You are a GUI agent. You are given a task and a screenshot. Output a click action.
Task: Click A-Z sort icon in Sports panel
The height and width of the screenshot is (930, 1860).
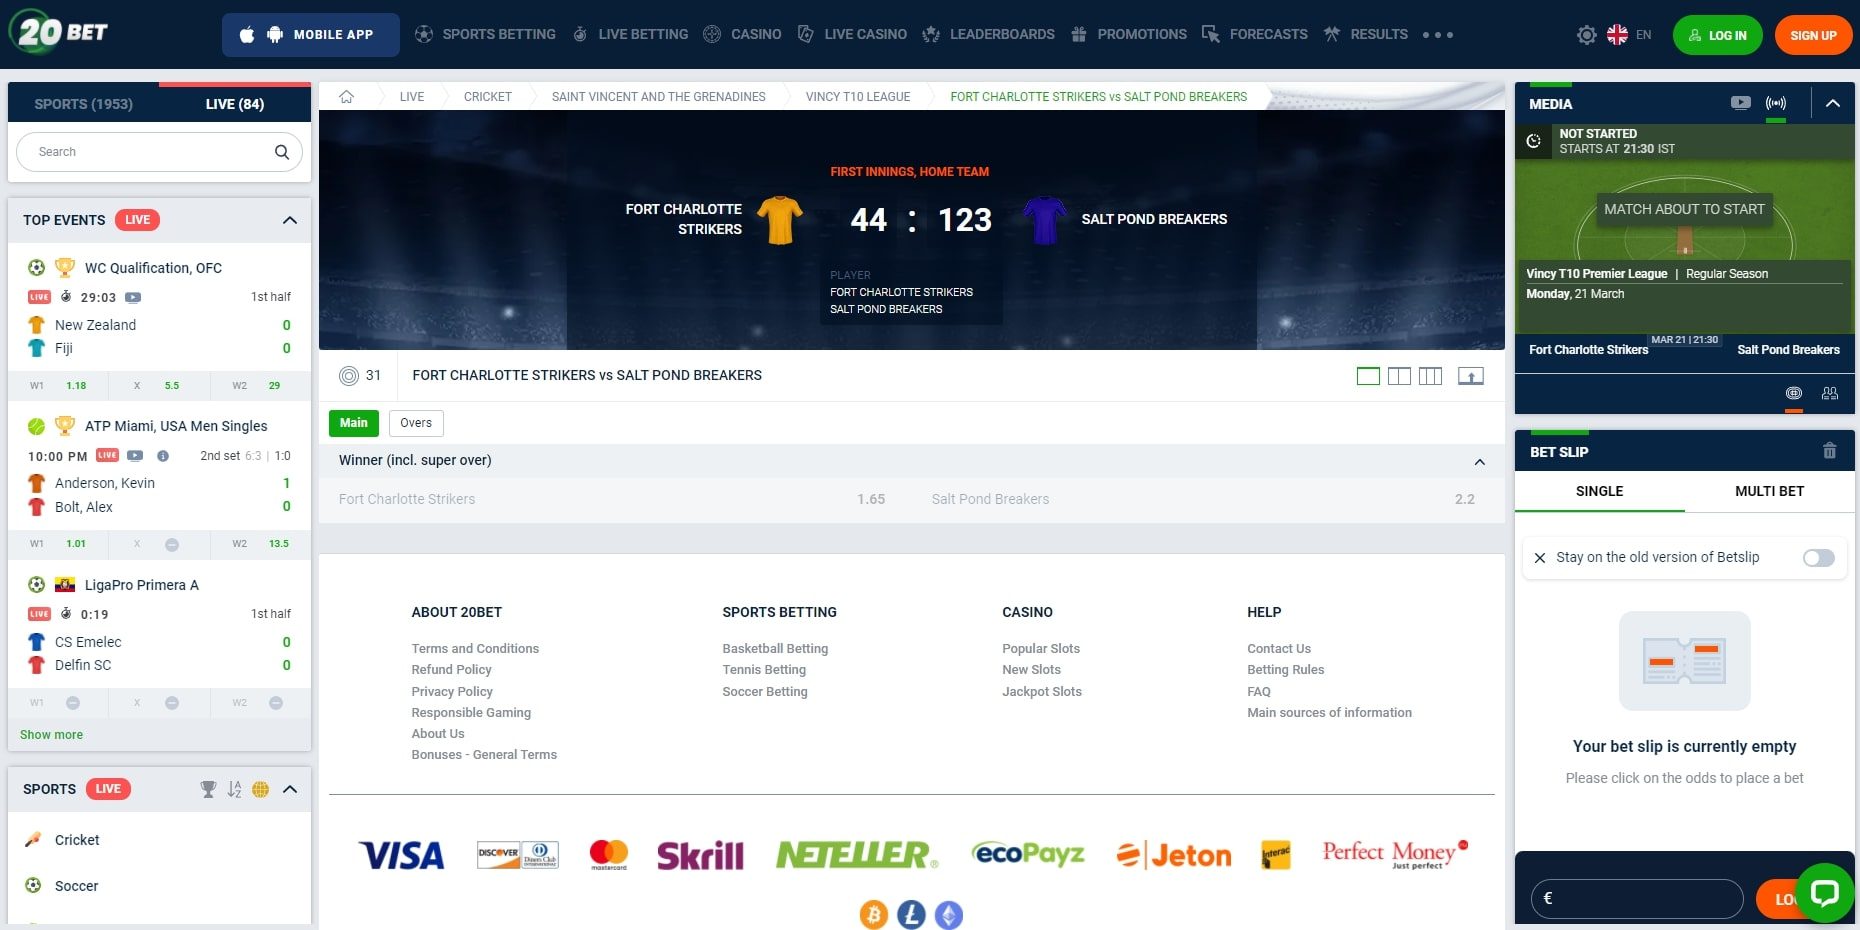tap(234, 789)
